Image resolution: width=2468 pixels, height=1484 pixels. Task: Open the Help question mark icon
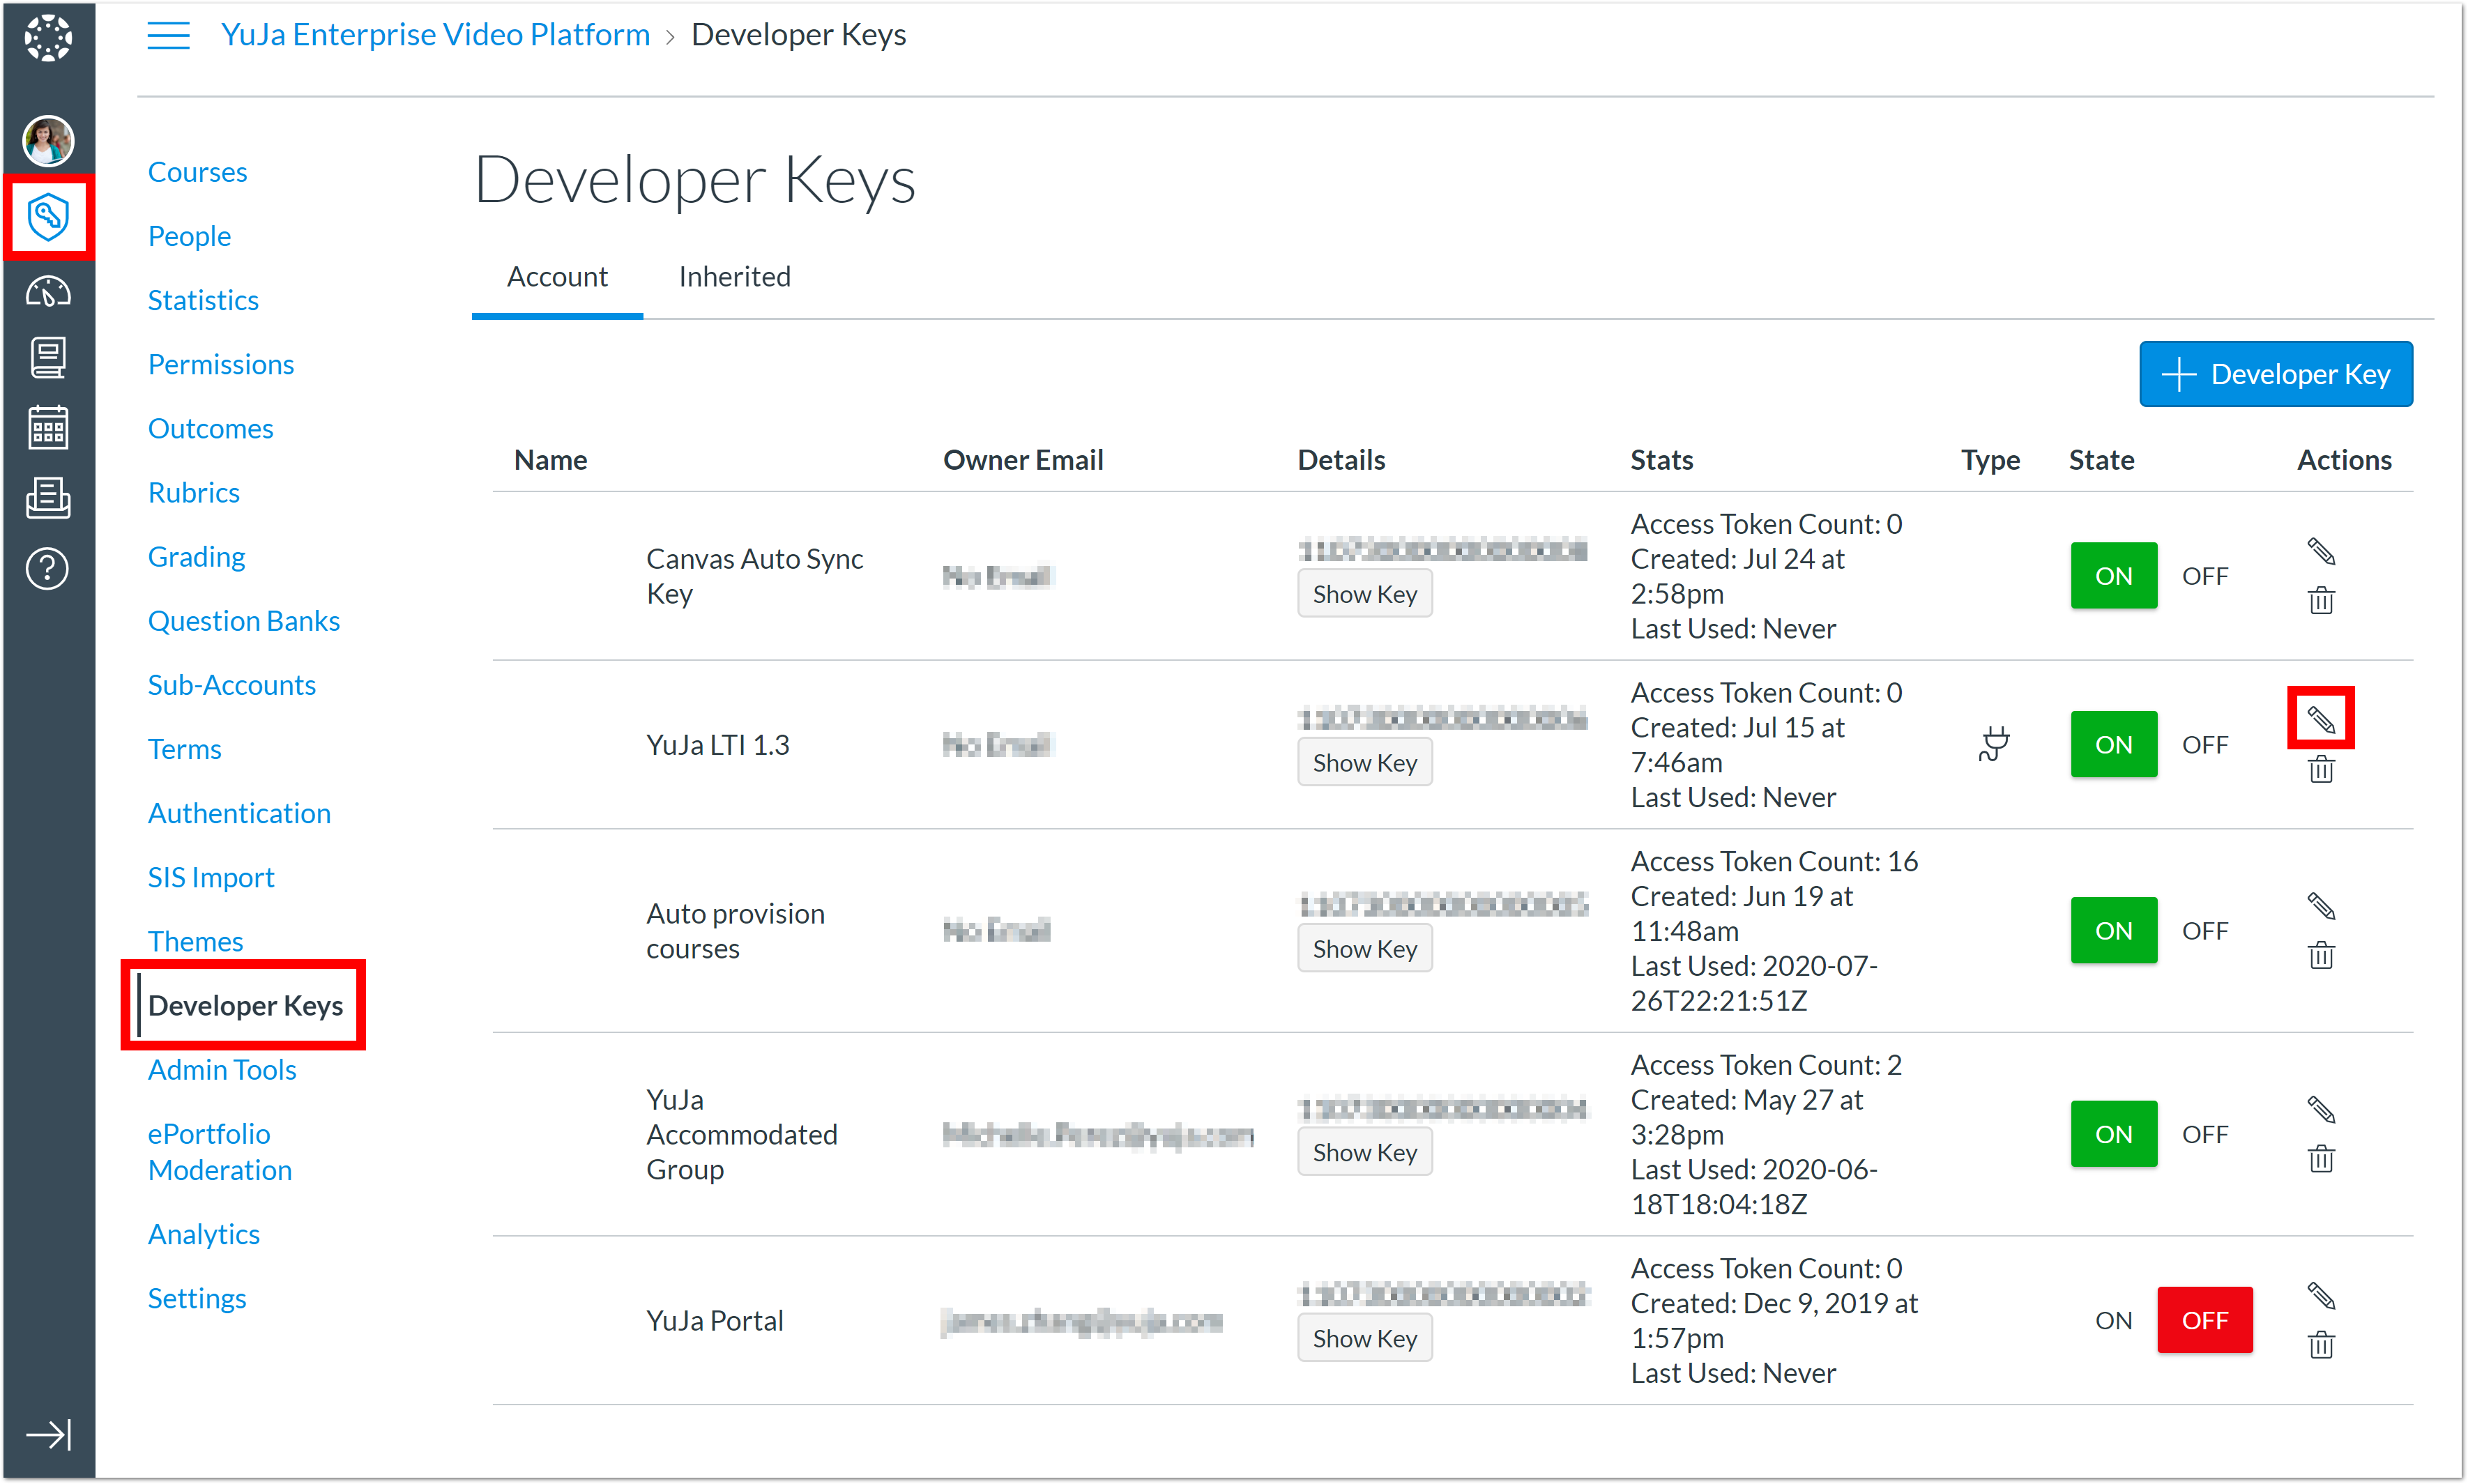coord(48,569)
